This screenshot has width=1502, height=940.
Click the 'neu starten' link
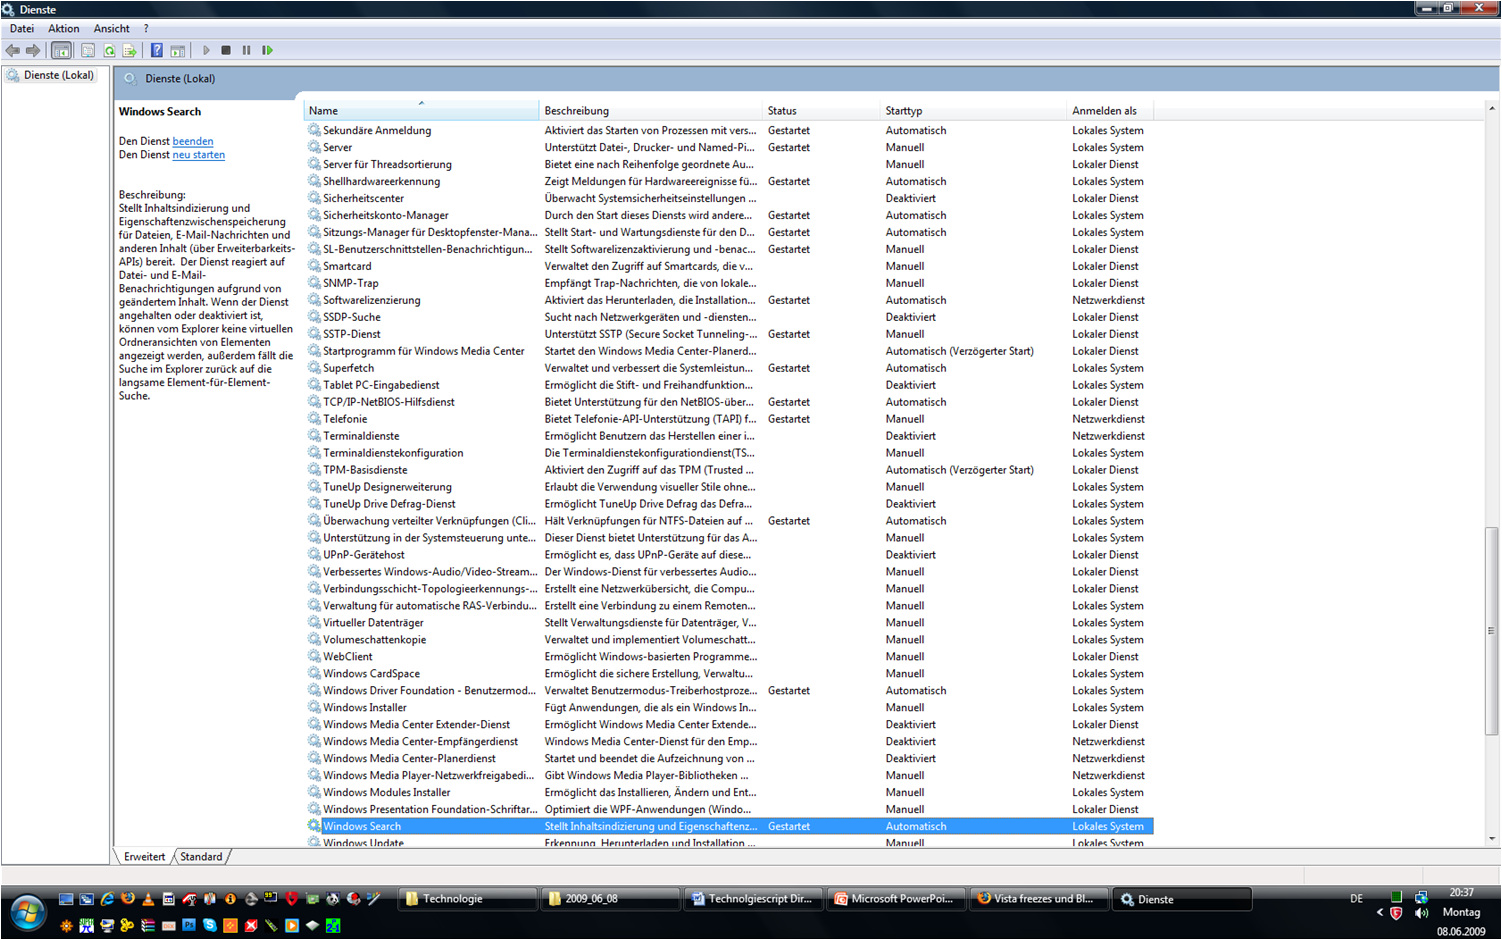tap(199, 155)
